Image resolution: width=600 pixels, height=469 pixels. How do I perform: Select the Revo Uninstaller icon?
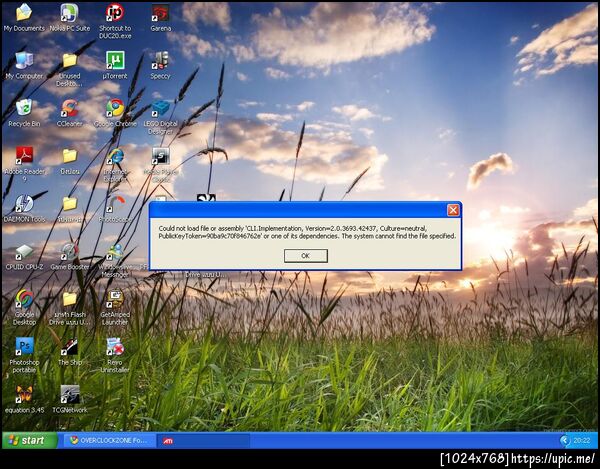[x=115, y=355]
